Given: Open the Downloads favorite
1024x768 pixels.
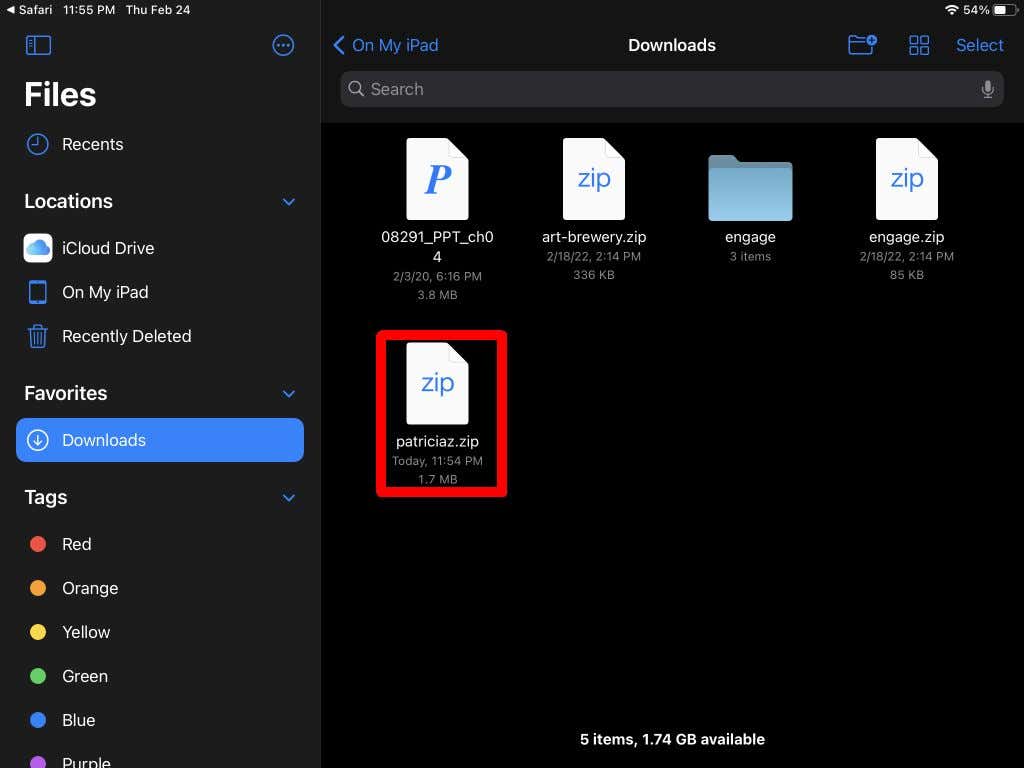Looking at the screenshot, I should tap(104, 440).
